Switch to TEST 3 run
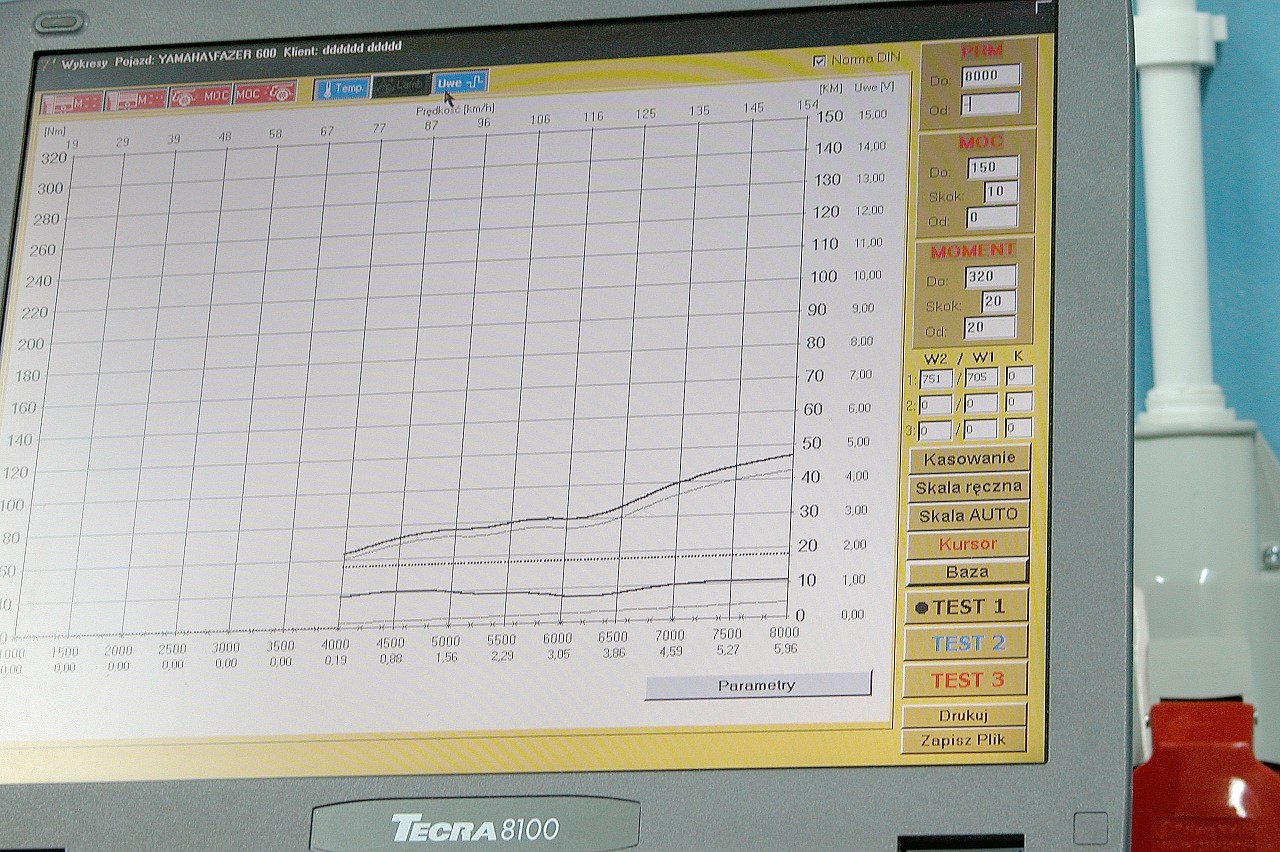The width and height of the screenshot is (1280, 852). 966,680
